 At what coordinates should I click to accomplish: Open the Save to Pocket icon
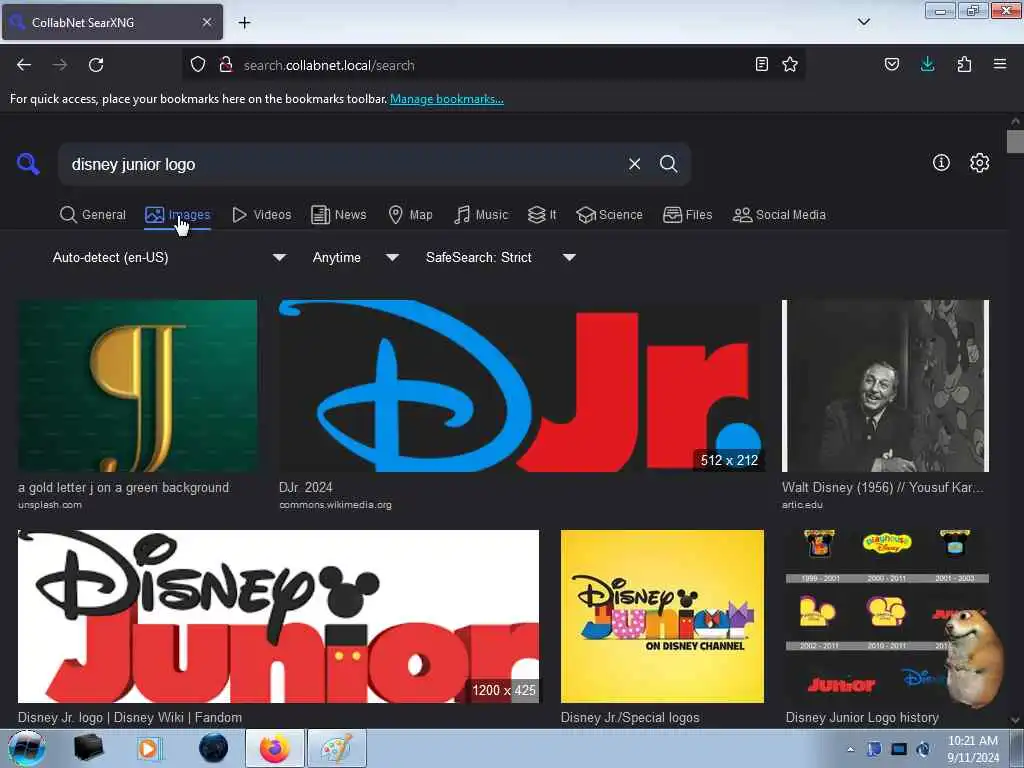coord(891,65)
